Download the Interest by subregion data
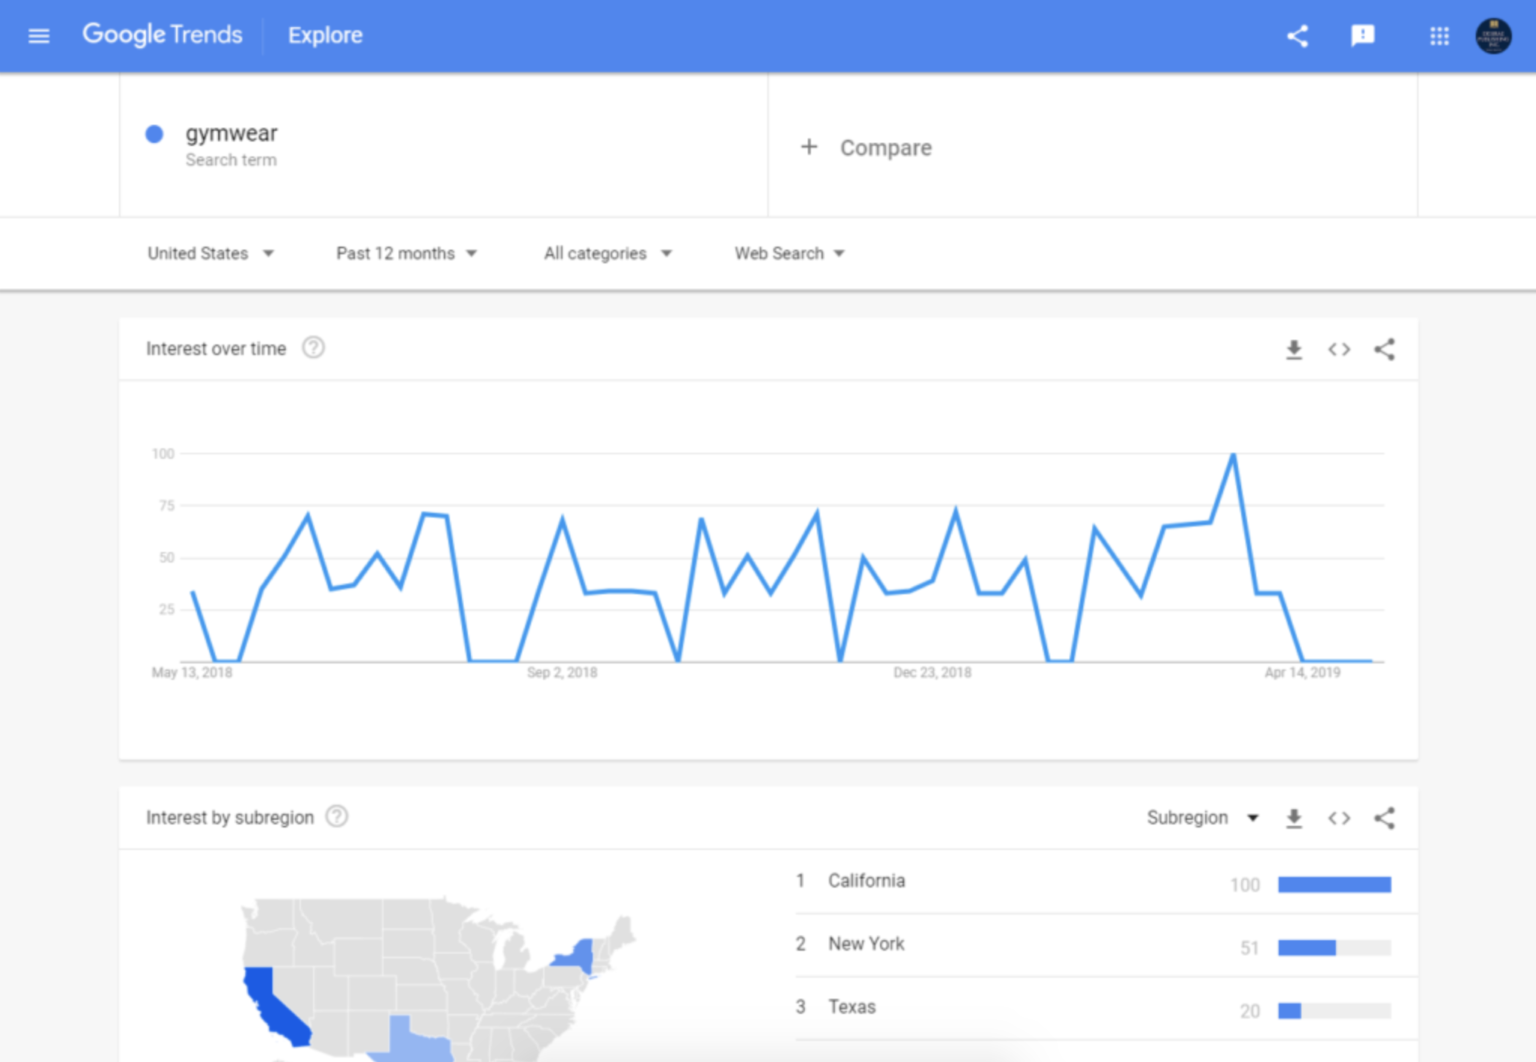The width and height of the screenshot is (1536, 1062). coord(1294,818)
